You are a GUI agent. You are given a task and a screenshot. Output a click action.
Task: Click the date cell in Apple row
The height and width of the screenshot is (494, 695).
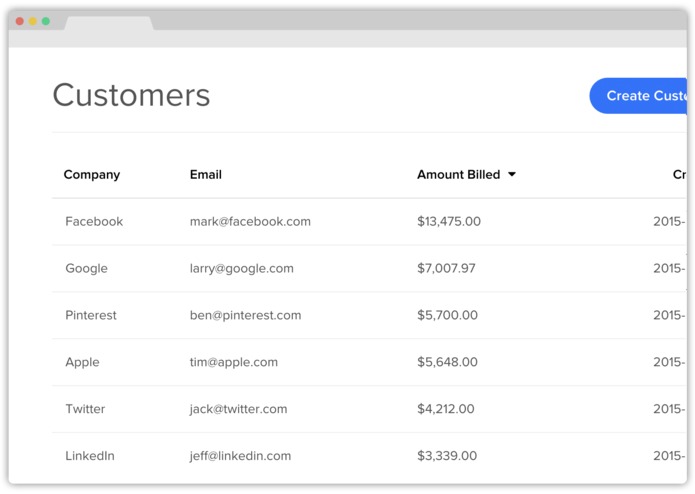669,362
